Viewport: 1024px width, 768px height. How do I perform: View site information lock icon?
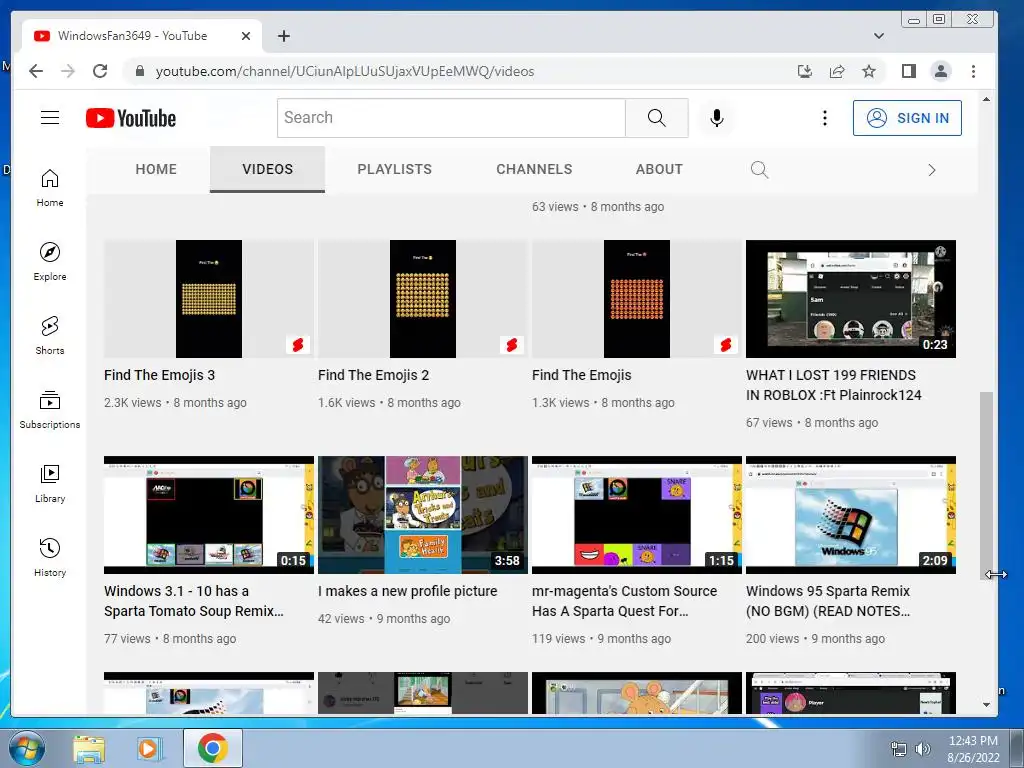tap(139, 71)
